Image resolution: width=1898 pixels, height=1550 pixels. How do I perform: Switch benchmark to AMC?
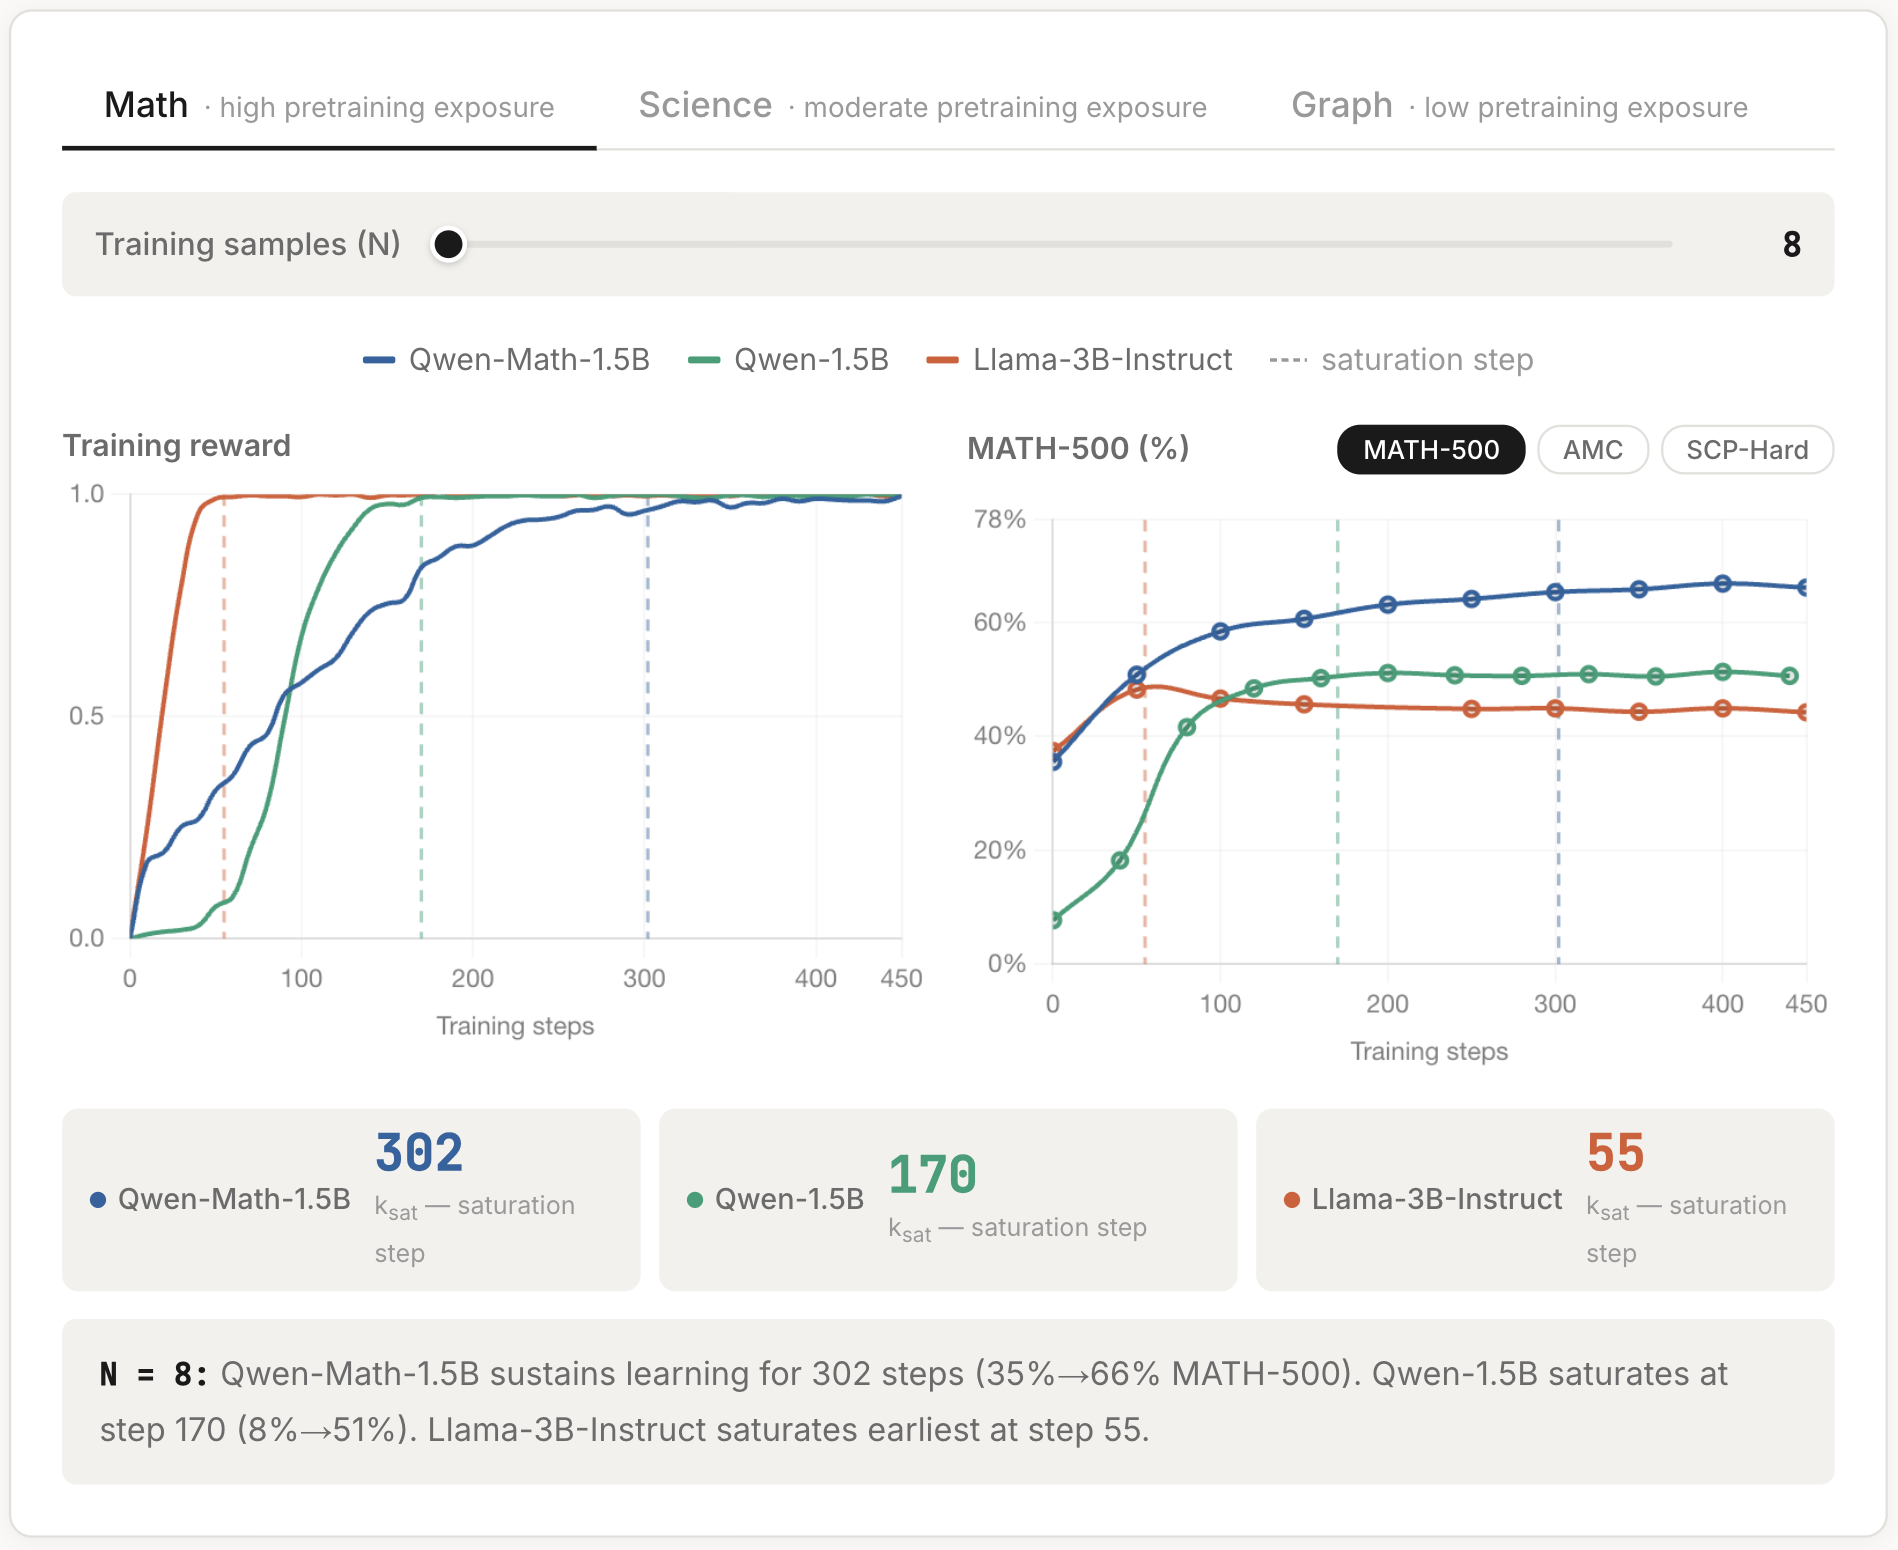point(1592,450)
